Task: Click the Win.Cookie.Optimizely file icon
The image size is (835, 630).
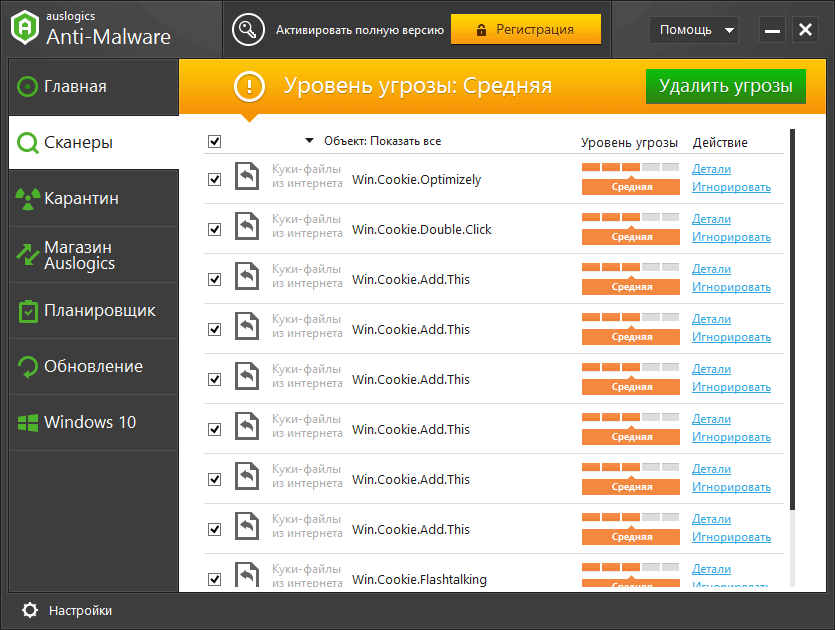Action: tap(247, 176)
